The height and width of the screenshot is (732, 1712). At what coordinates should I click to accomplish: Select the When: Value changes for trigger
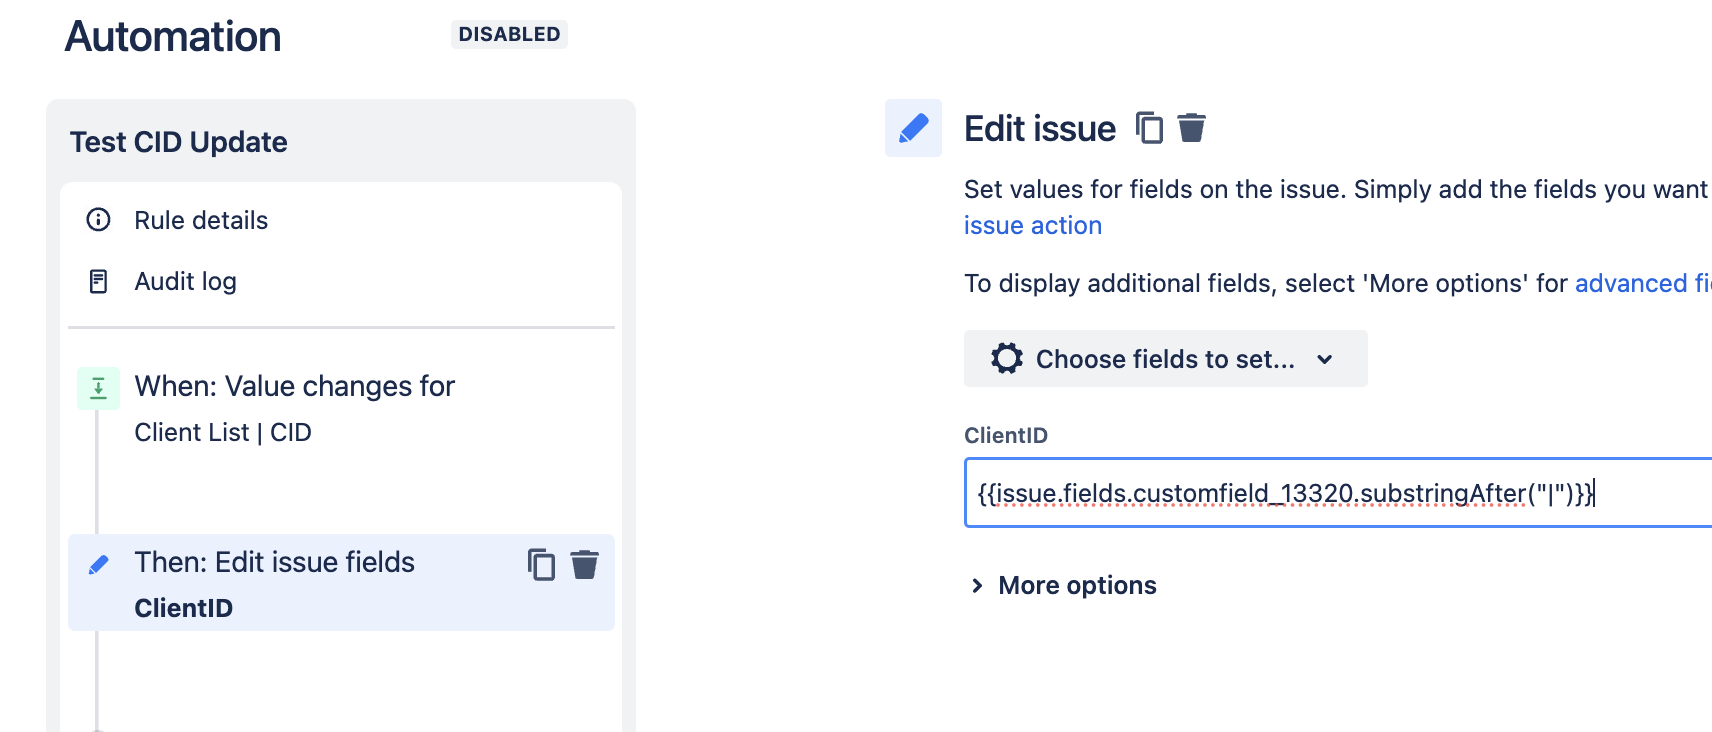coord(294,387)
